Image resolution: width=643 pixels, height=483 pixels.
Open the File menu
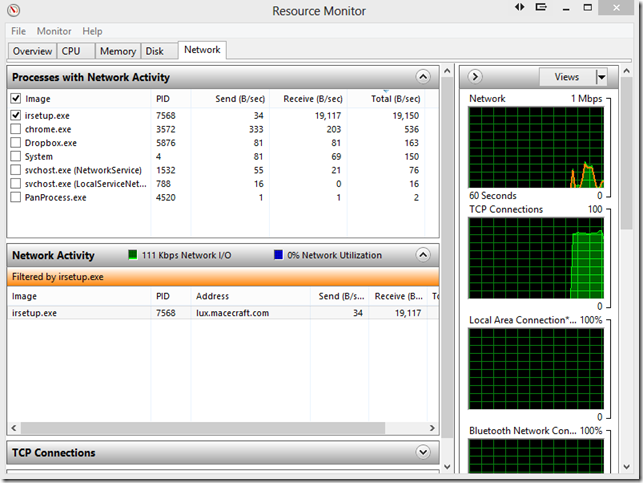click(x=18, y=31)
